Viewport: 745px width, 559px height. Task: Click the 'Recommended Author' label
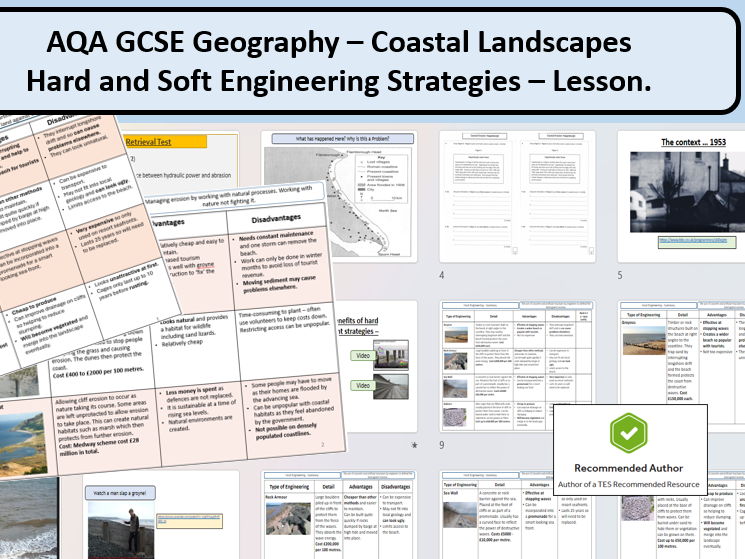coord(629,468)
